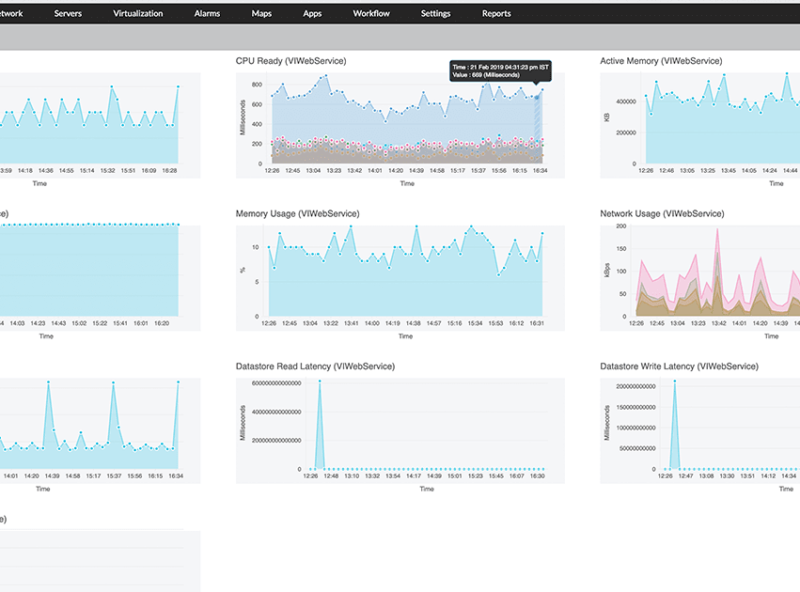This screenshot has height=592, width=800.
Task: Click the Memory Usage (VIWebService) chart title
Action: click(x=299, y=213)
